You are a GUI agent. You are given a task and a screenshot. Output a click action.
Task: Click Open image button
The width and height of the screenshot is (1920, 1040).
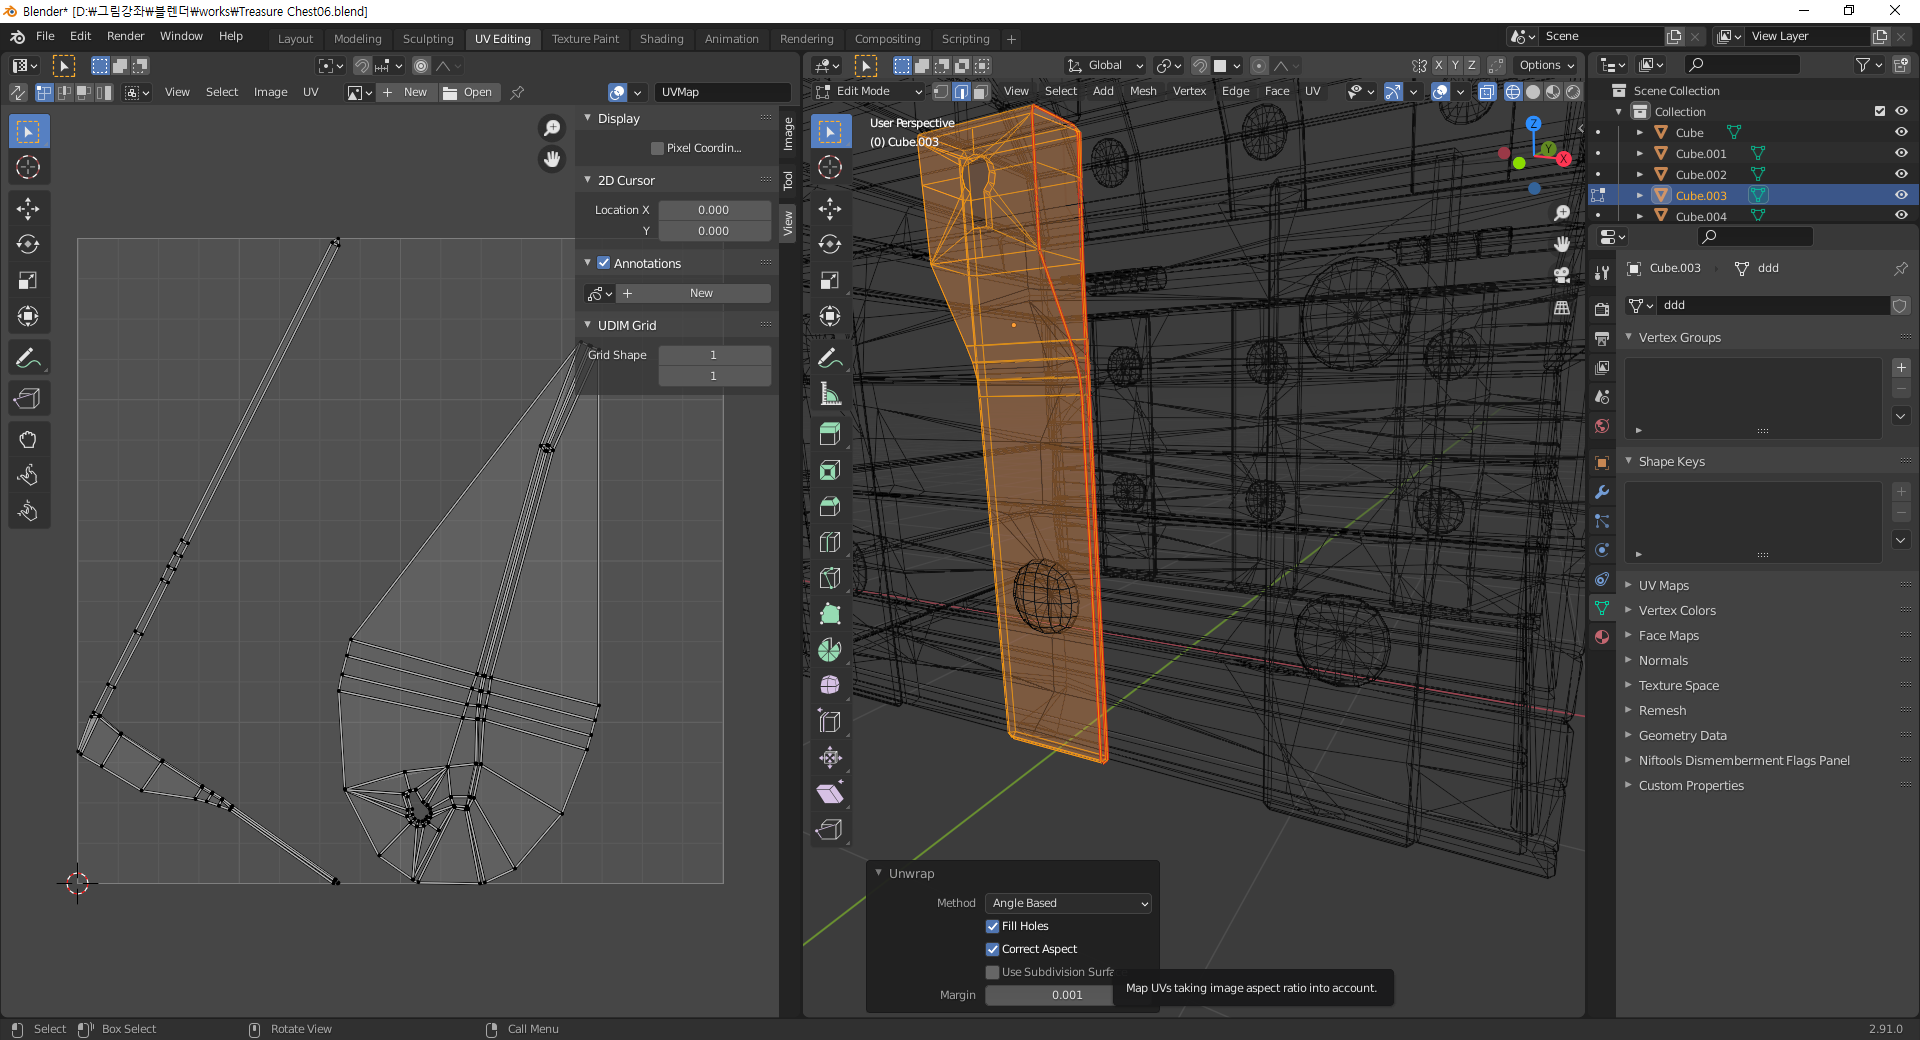click(x=468, y=92)
